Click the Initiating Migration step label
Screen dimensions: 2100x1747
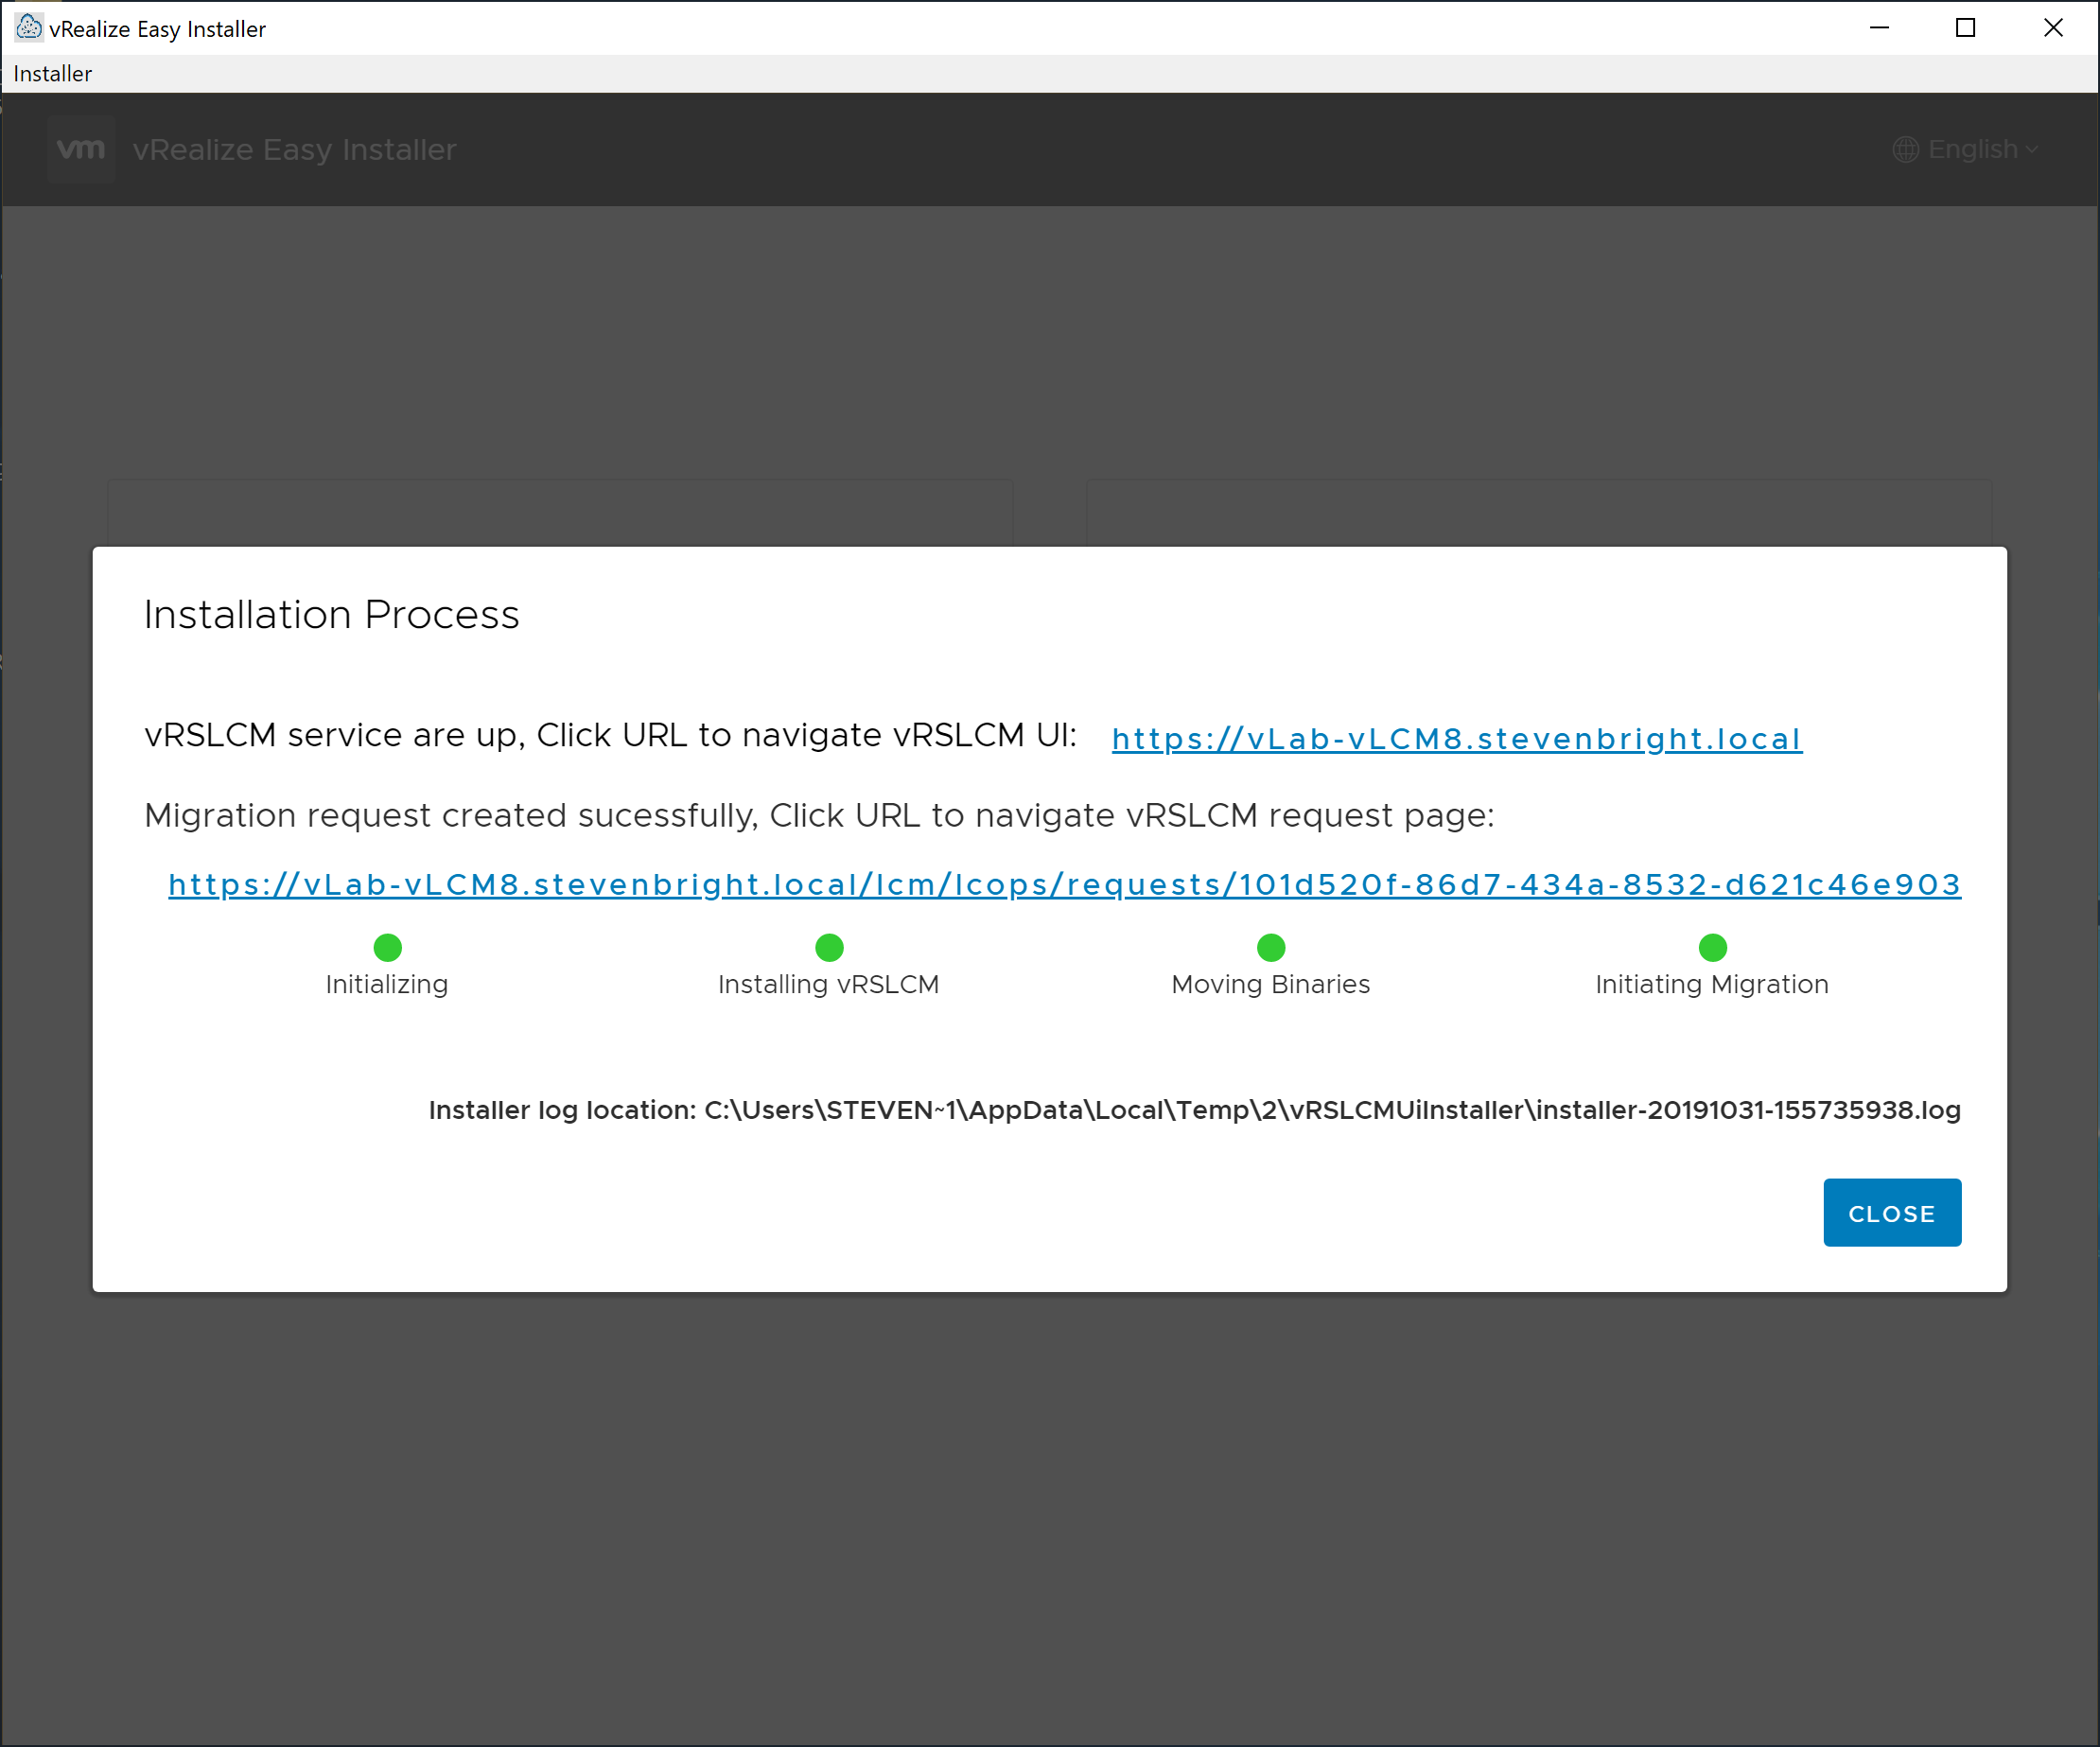pos(1711,984)
